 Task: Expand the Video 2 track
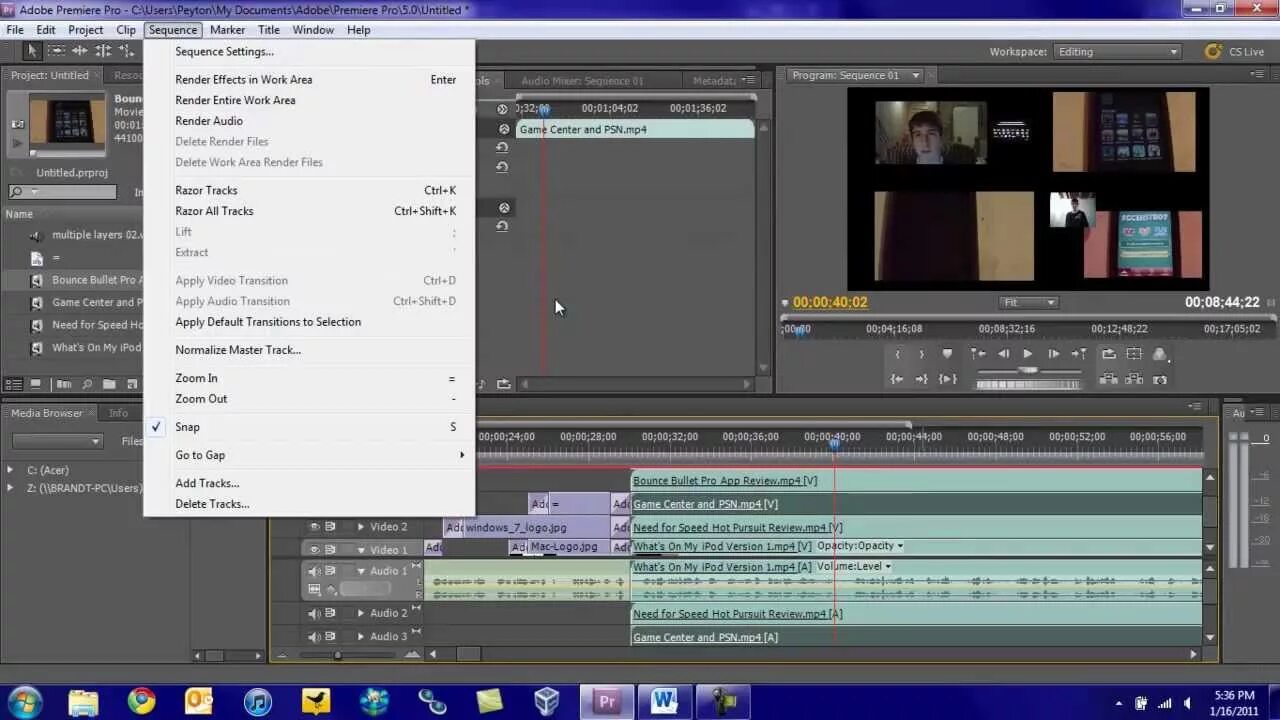click(x=361, y=527)
